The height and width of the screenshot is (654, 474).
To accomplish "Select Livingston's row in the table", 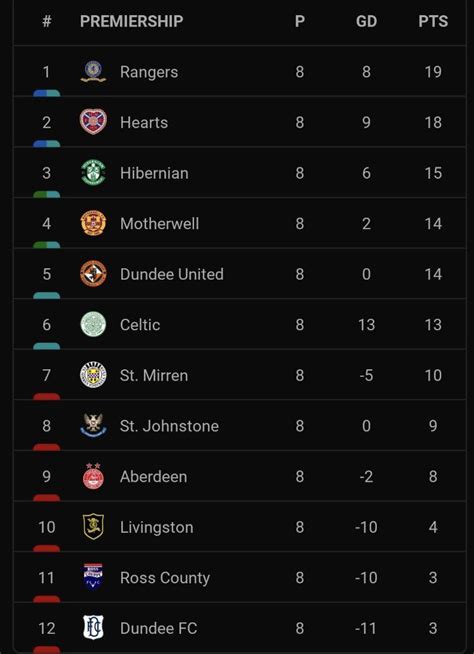I will pyautogui.click(x=240, y=526).
